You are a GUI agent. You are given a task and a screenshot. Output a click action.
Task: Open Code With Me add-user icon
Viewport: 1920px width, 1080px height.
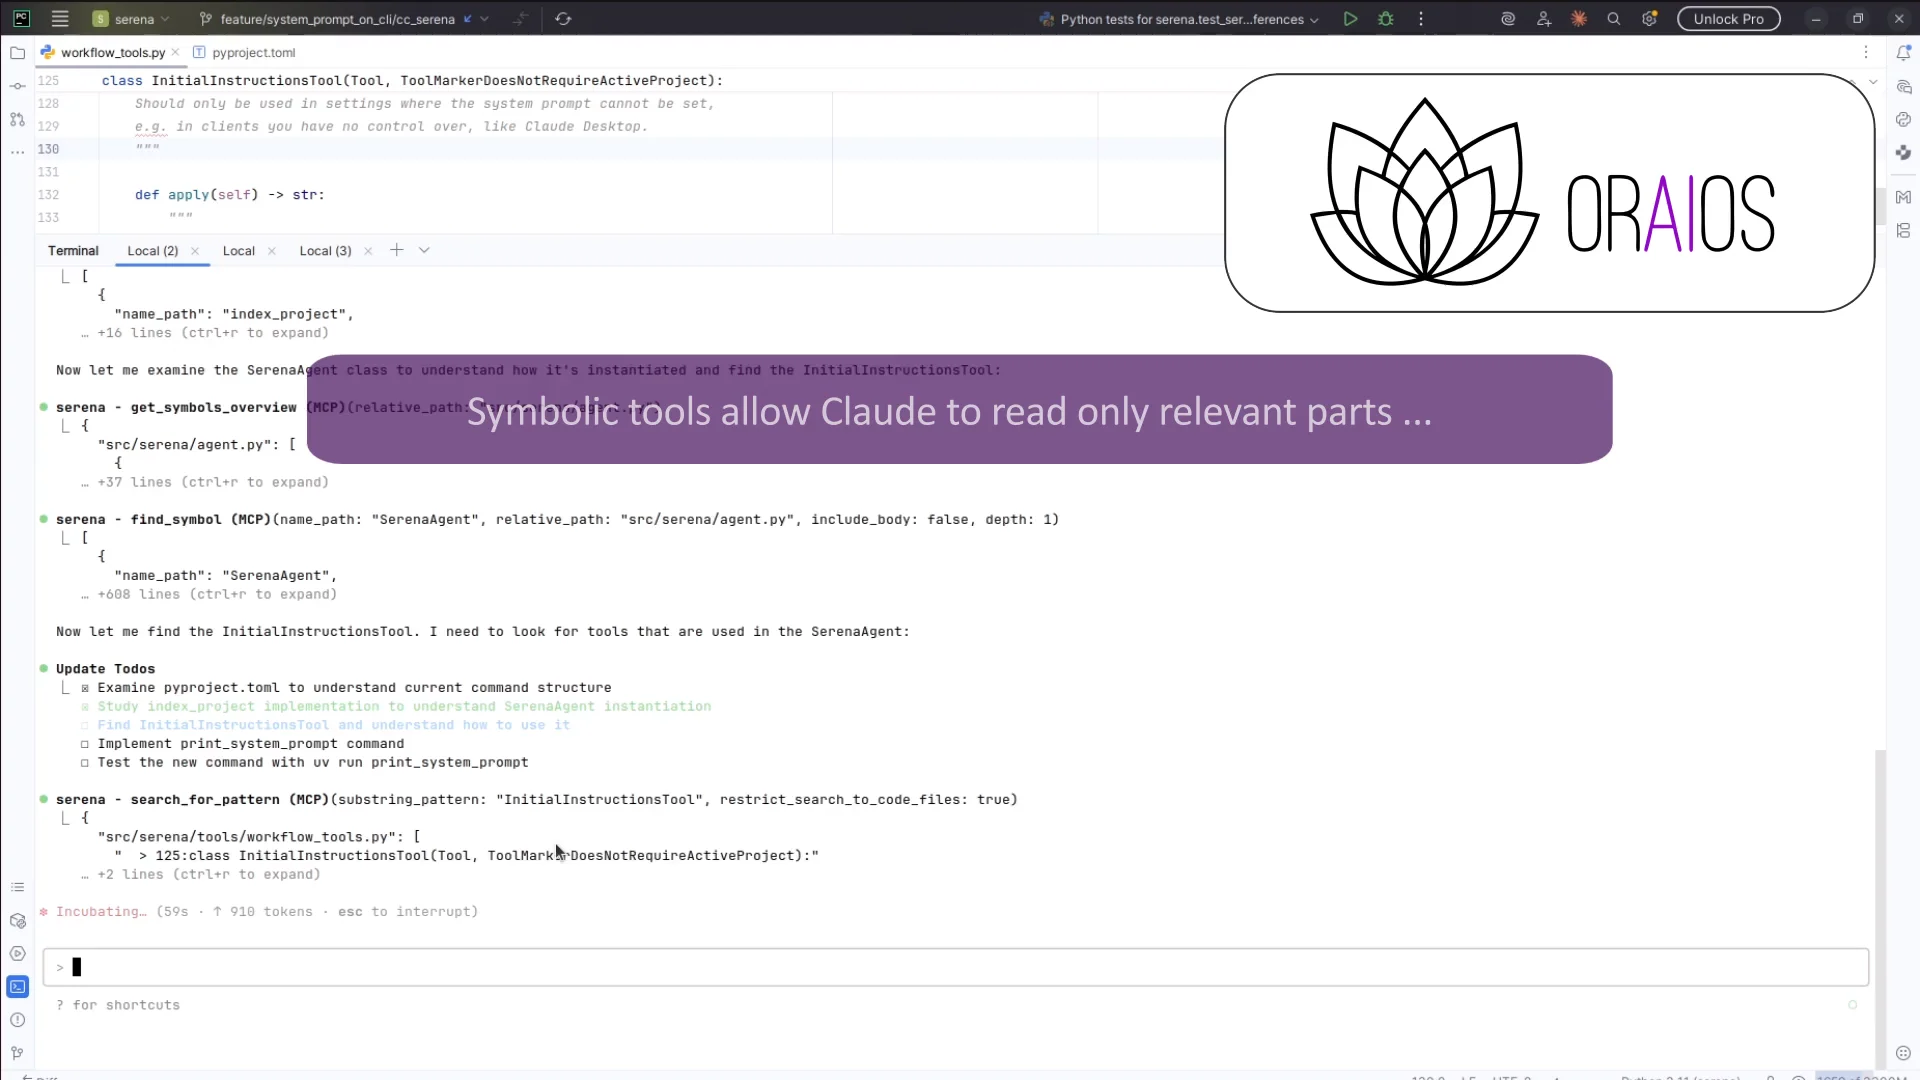[1544, 19]
